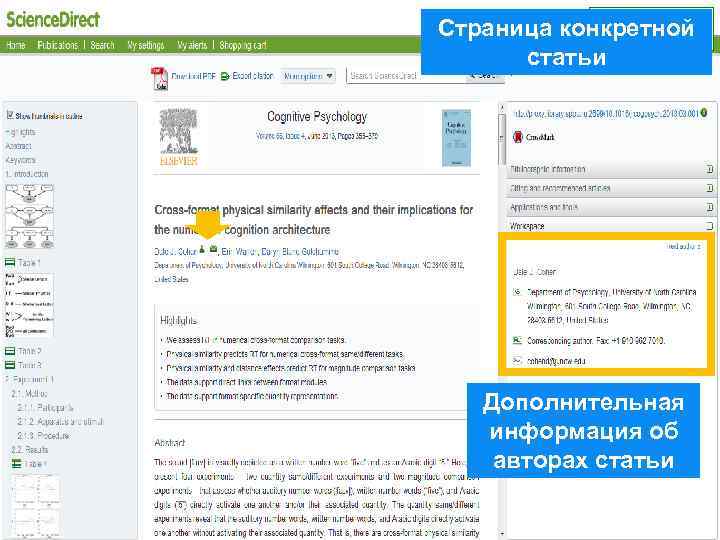Image resolution: width=720 pixels, height=540 pixels.
Task: Click the Corresponding author icon
Action: coord(517,340)
